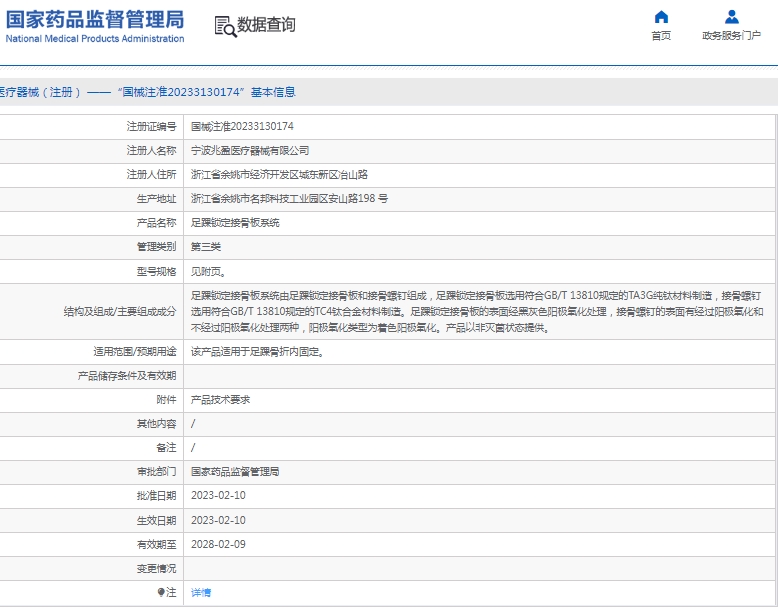Click the 其他内容 row label
This screenshot has width=778, height=610.
point(156,424)
